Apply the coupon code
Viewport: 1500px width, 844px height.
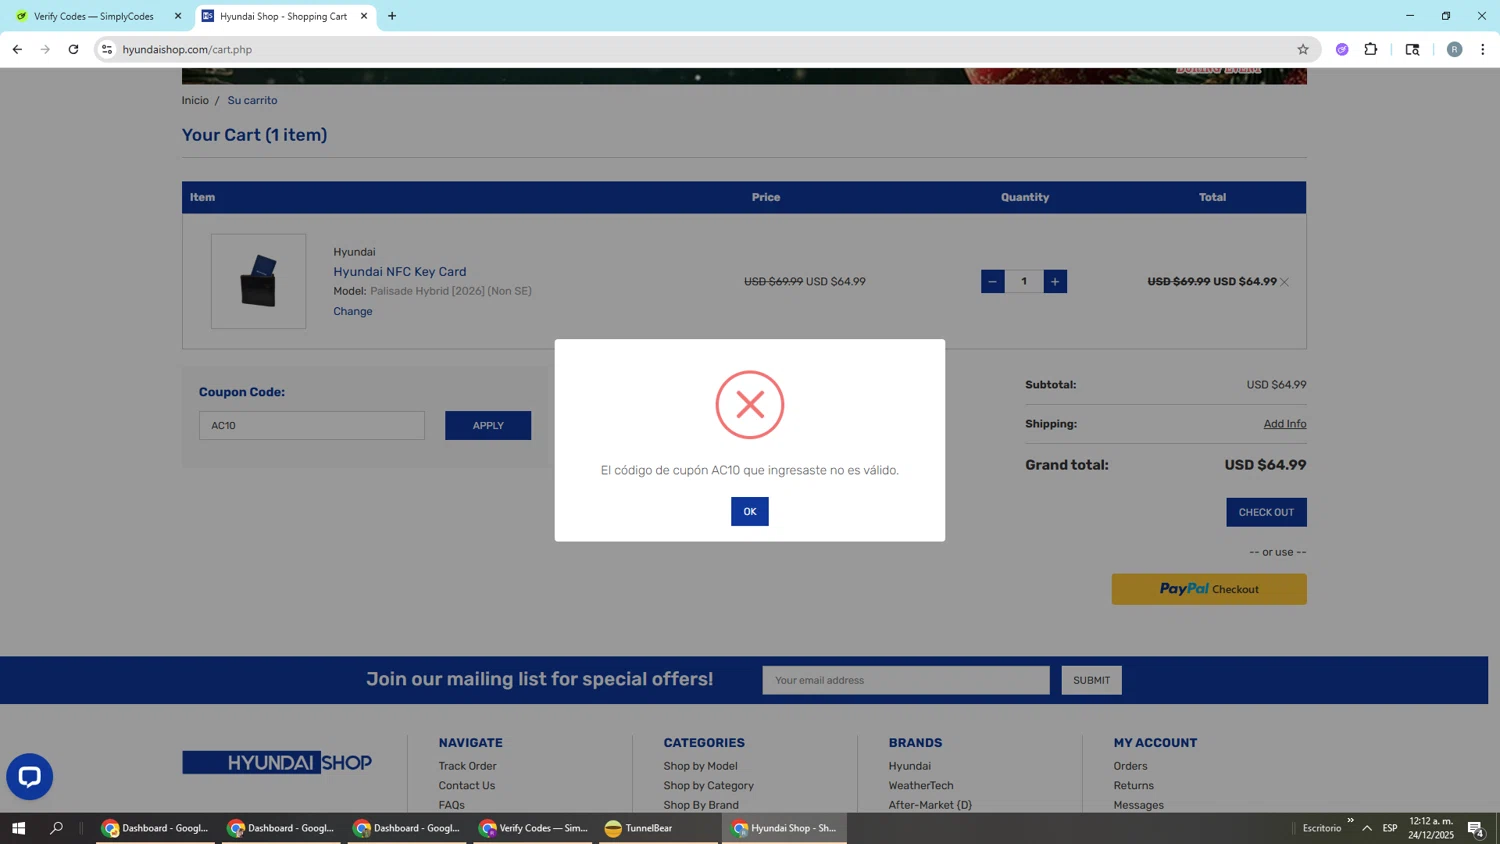pyautogui.click(x=488, y=425)
